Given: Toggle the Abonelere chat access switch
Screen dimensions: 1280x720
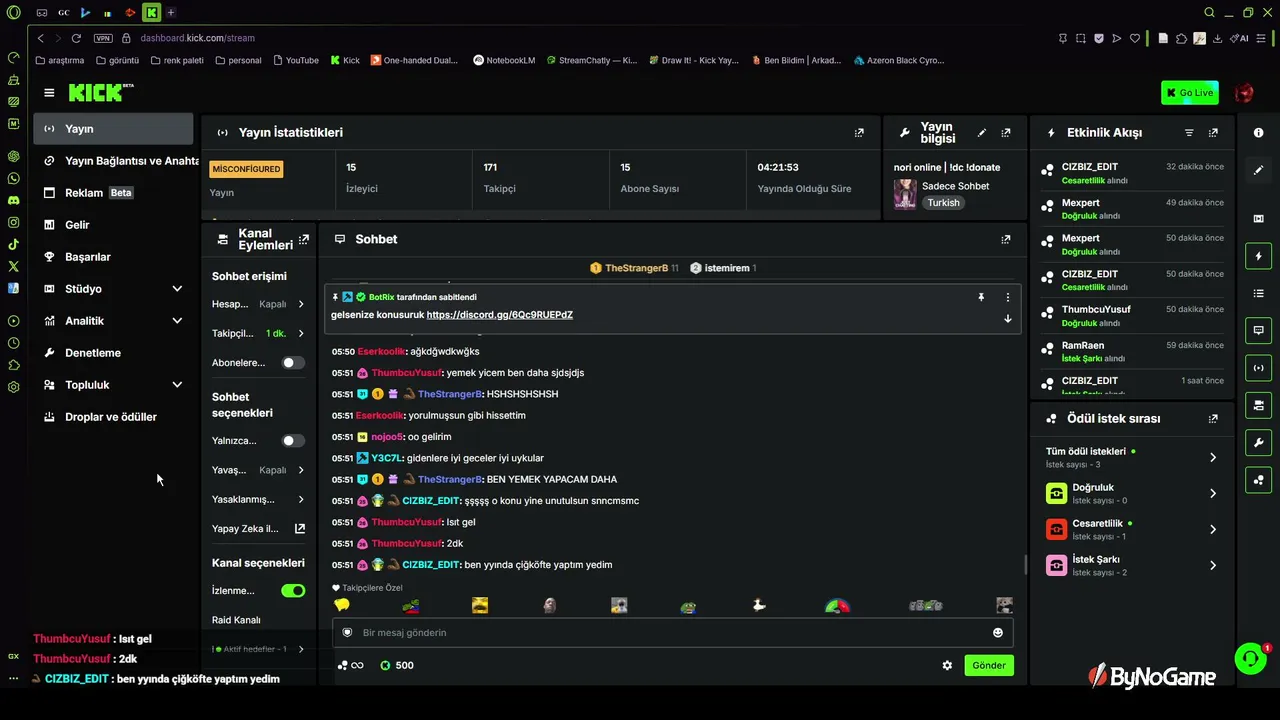Looking at the screenshot, I should tap(293, 363).
